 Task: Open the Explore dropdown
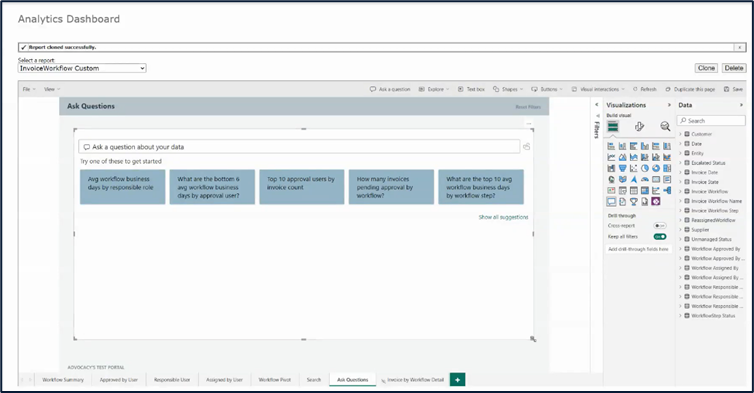(x=434, y=89)
